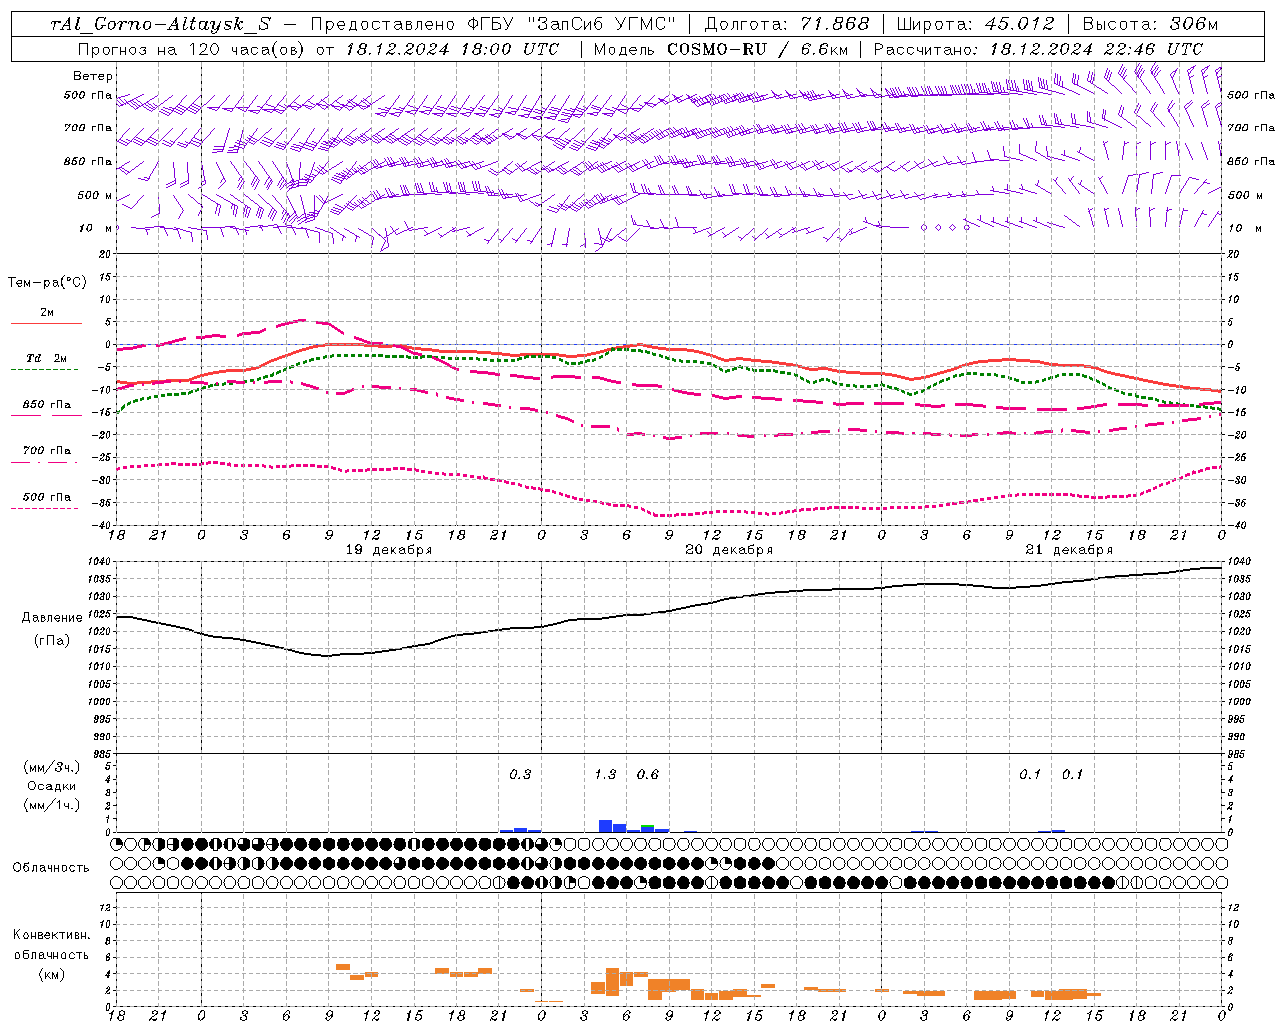Click the (мм/1ч.) precipitation unit label

[51, 805]
